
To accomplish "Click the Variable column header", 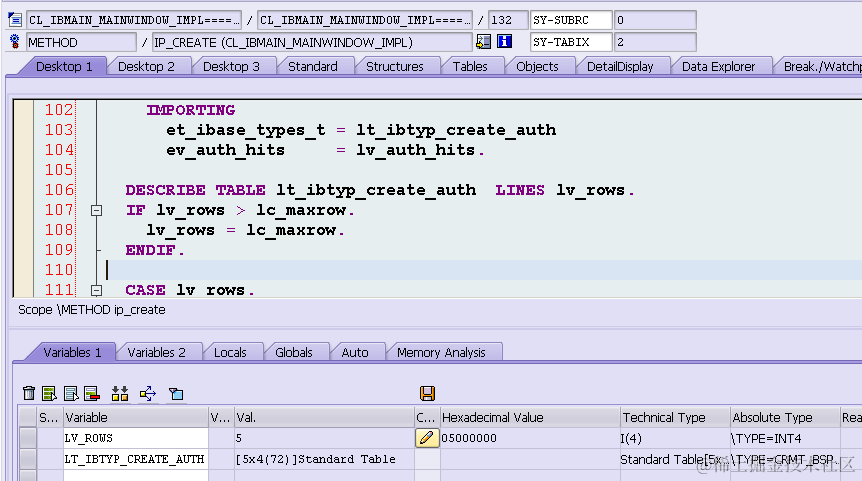I will (x=136, y=417).
